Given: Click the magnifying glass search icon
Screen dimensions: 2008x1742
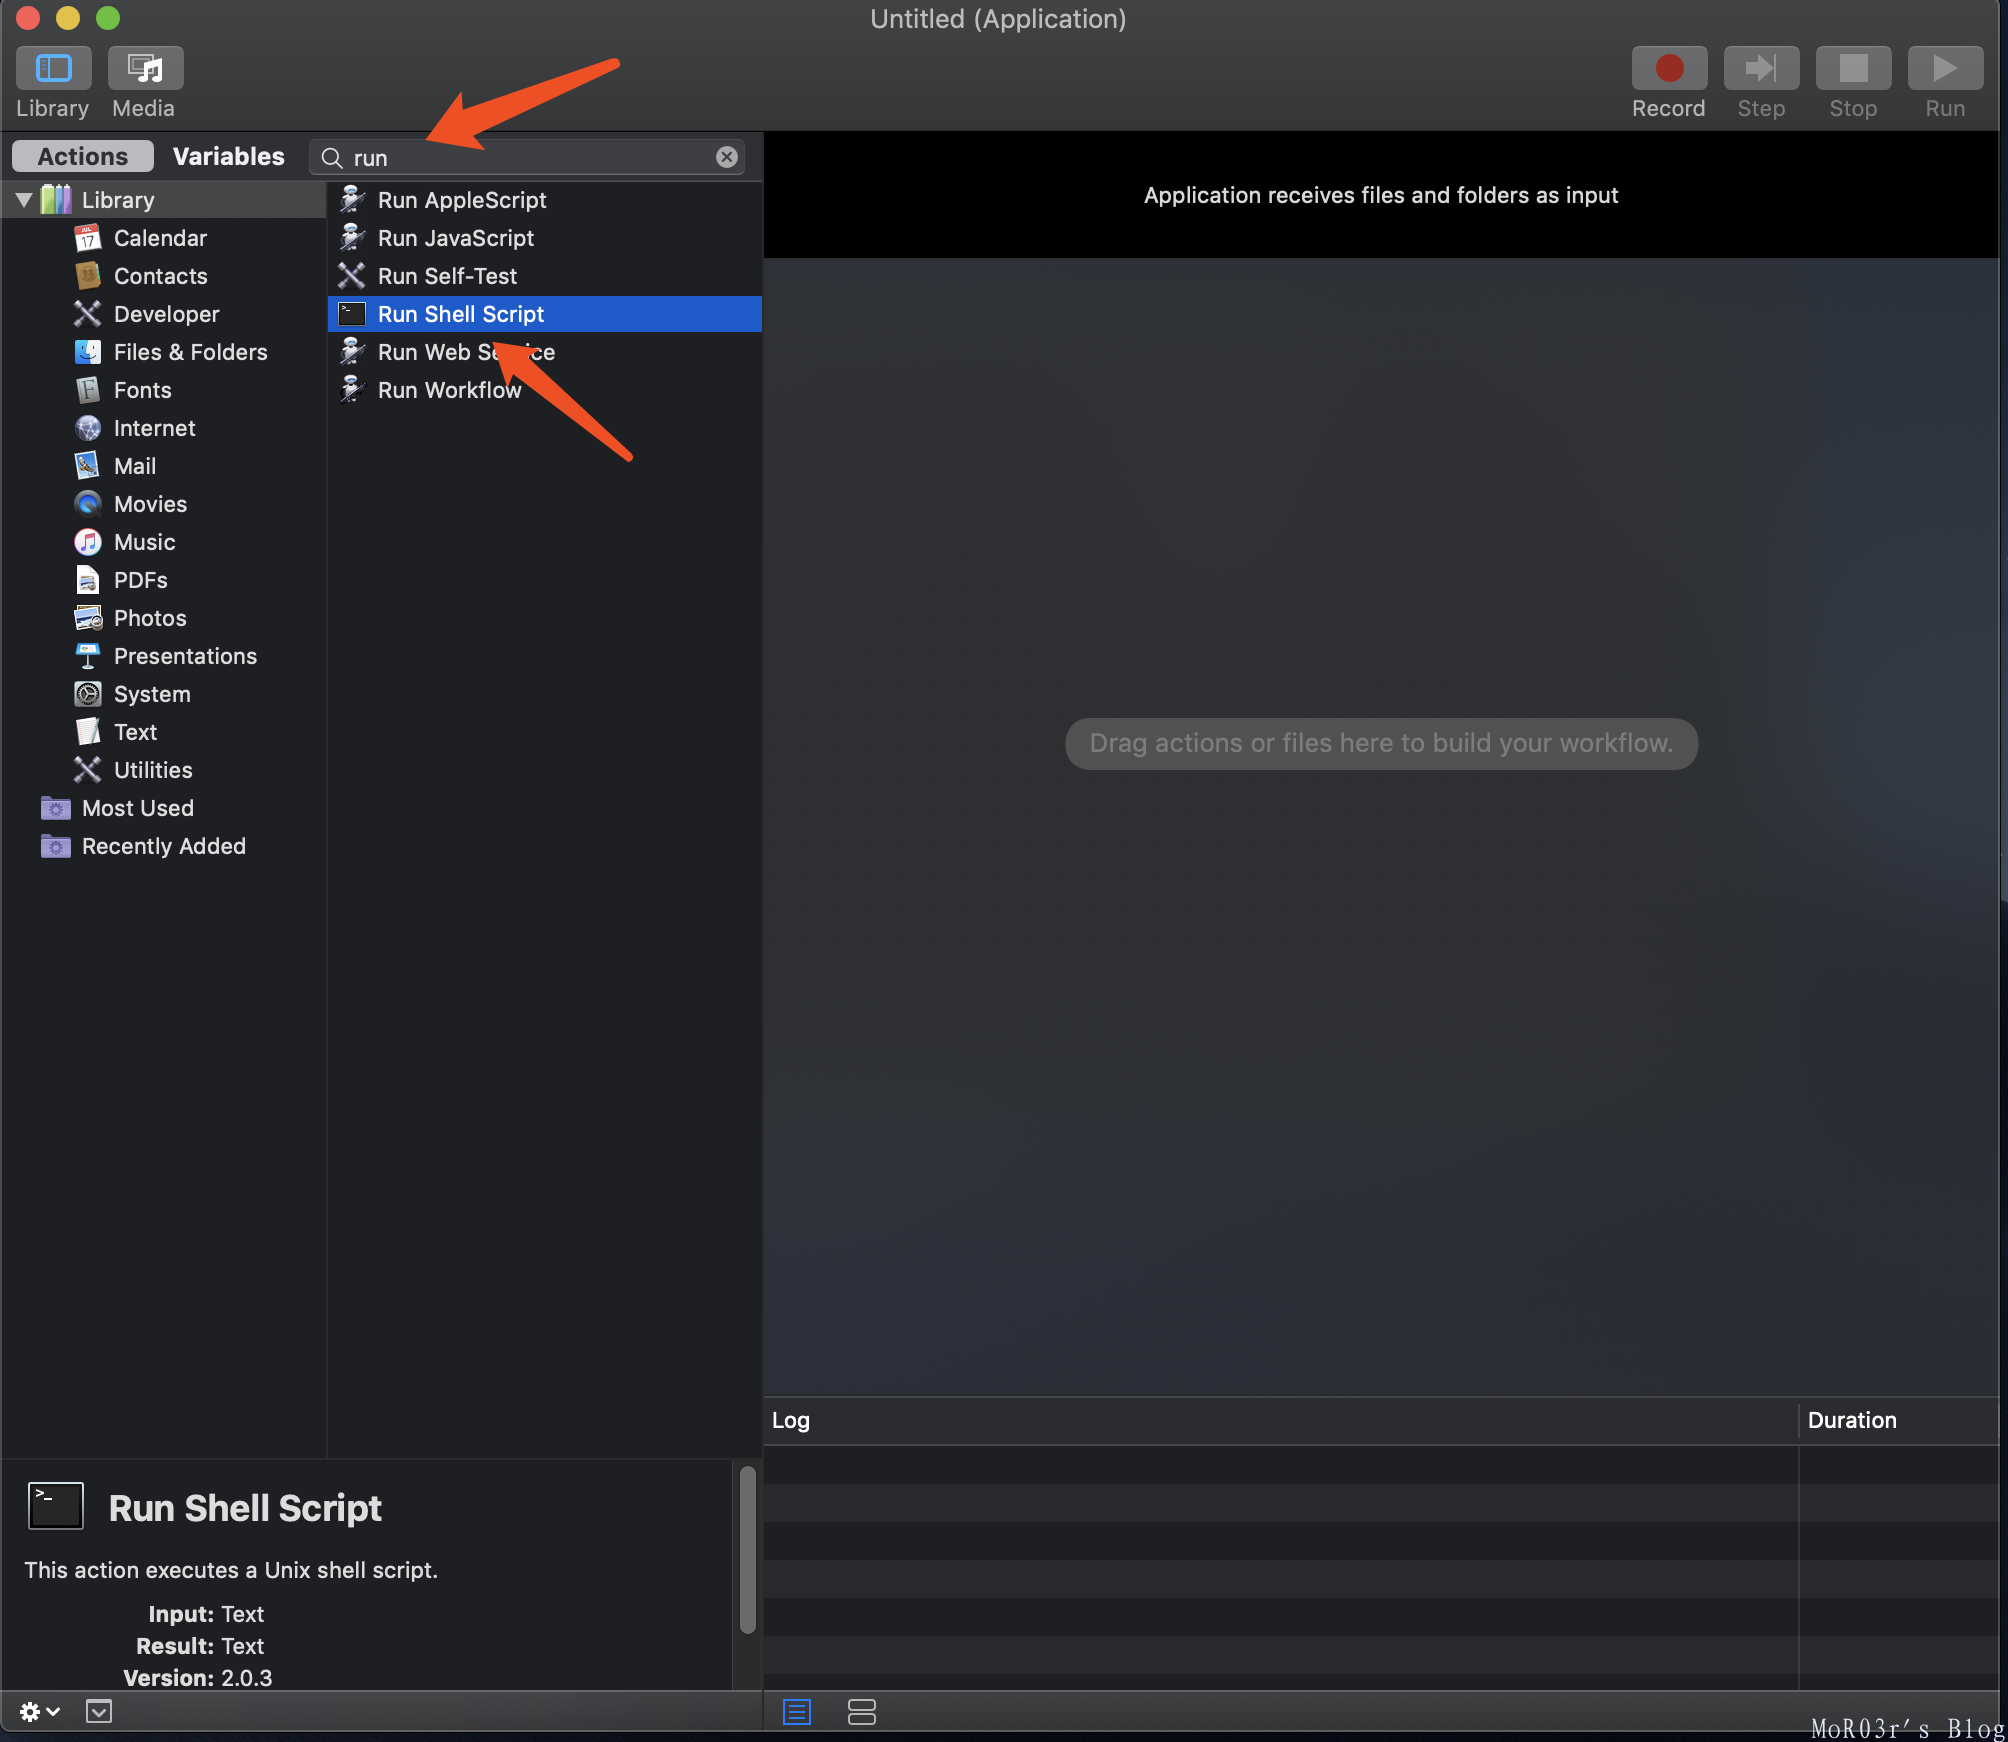Looking at the screenshot, I should point(332,158).
